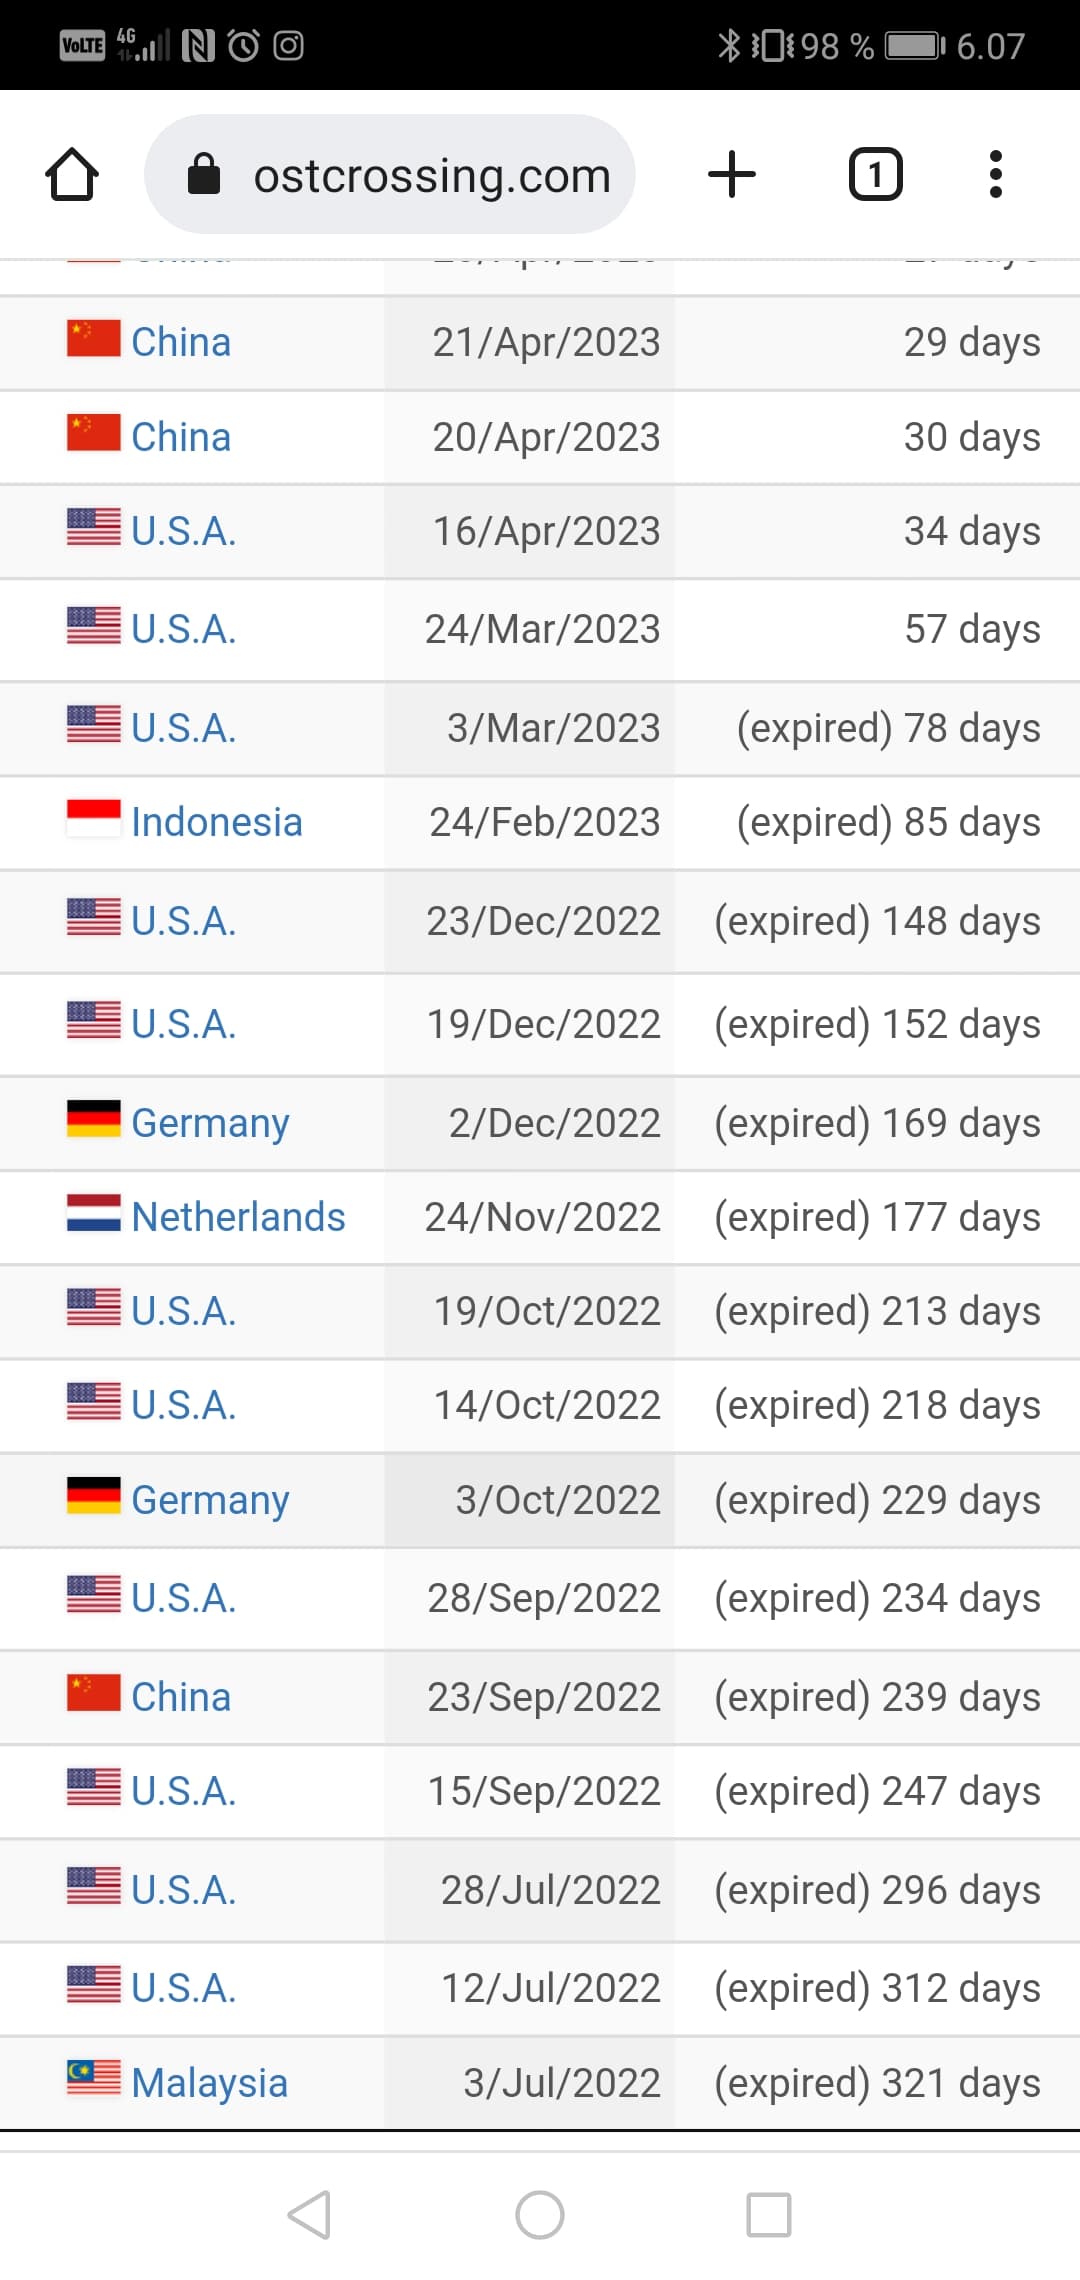Open the U.S.A. link dated 16/Apr/2023
The width and height of the screenshot is (1080, 2280).
(184, 531)
